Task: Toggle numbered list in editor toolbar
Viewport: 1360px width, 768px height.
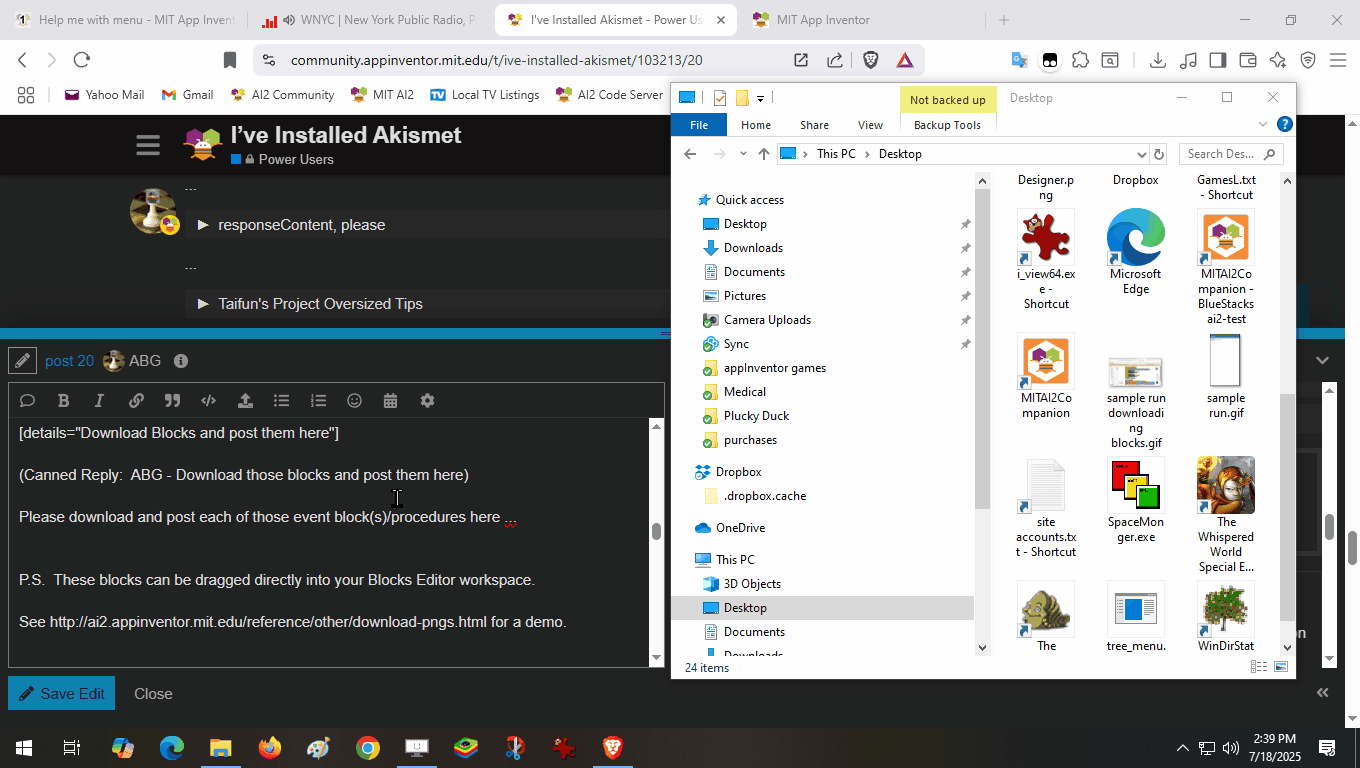Action: tap(318, 401)
